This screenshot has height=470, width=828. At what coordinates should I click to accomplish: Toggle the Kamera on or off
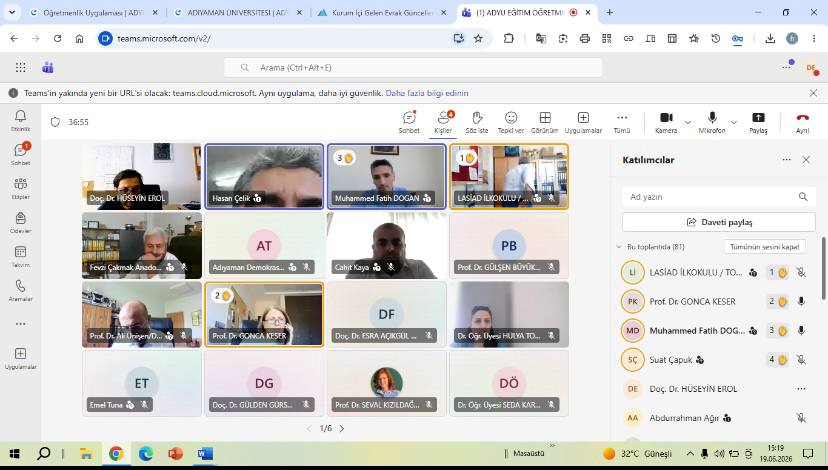[666, 122]
